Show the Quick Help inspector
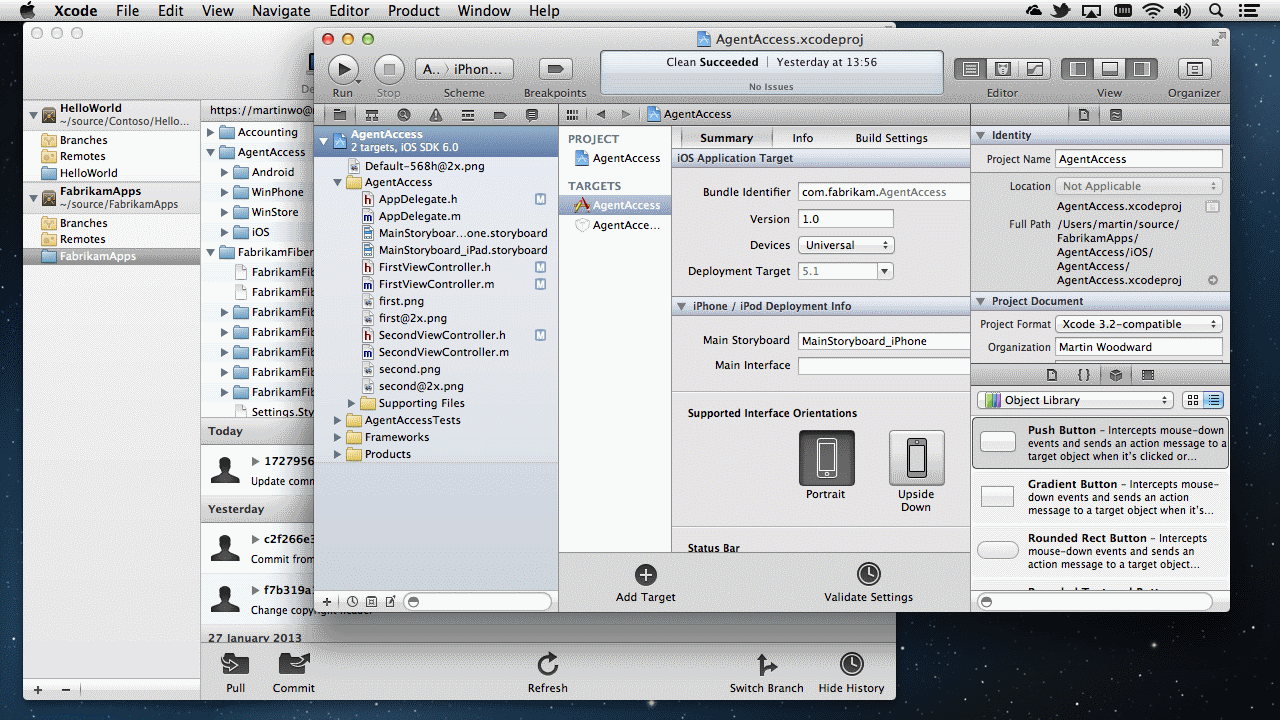 [1116, 115]
